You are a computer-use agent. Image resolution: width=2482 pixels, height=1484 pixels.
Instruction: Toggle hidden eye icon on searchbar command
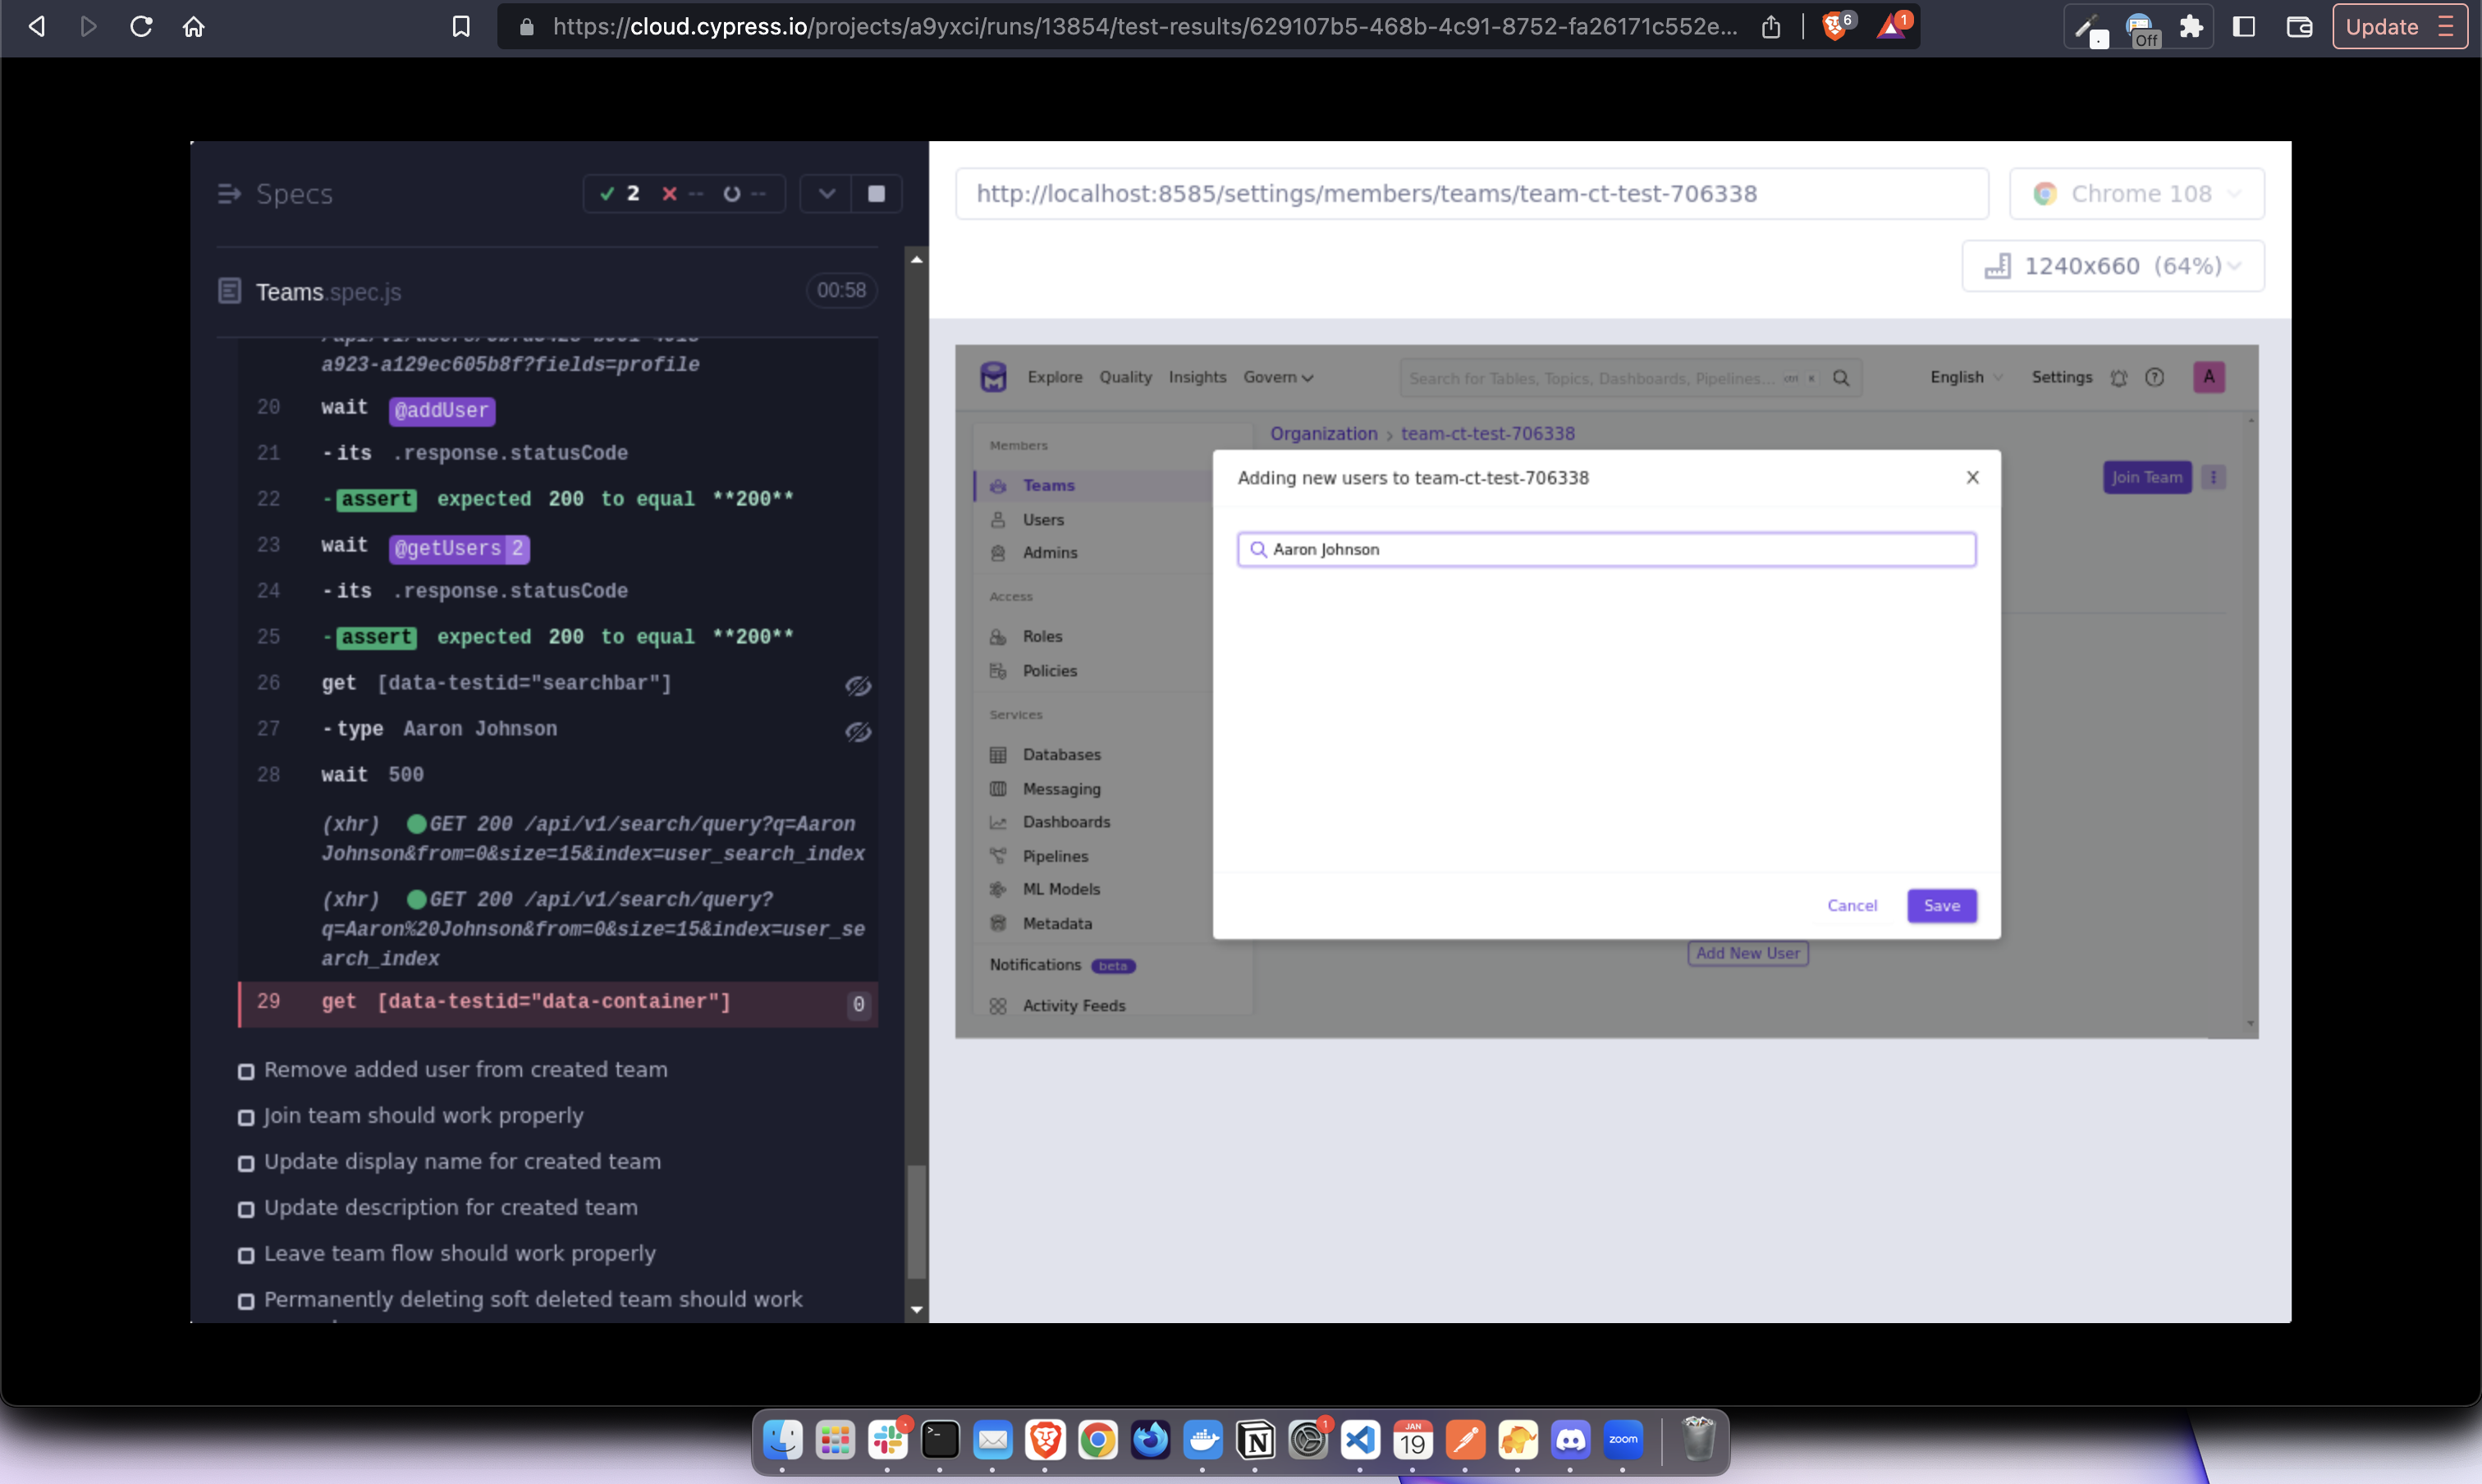tap(858, 685)
